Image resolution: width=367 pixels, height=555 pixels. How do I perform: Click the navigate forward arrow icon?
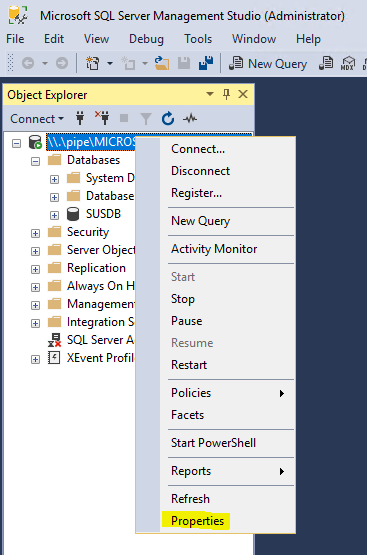(x=62, y=64)
